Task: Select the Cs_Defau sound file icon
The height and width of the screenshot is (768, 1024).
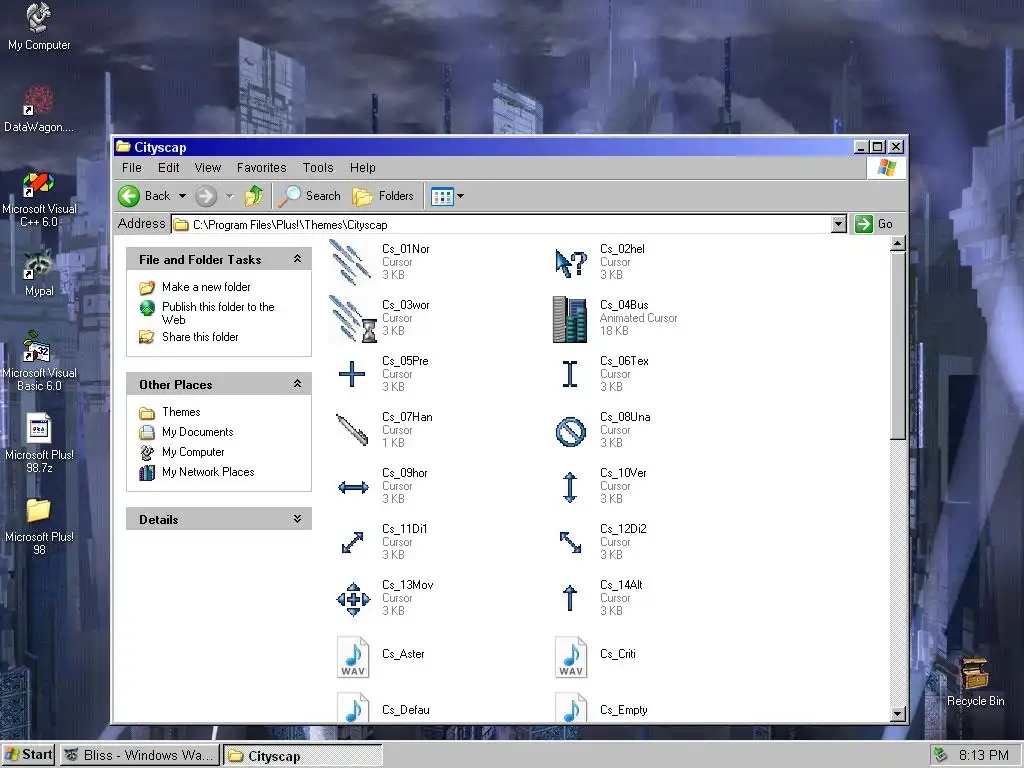Action: [353, 707]
